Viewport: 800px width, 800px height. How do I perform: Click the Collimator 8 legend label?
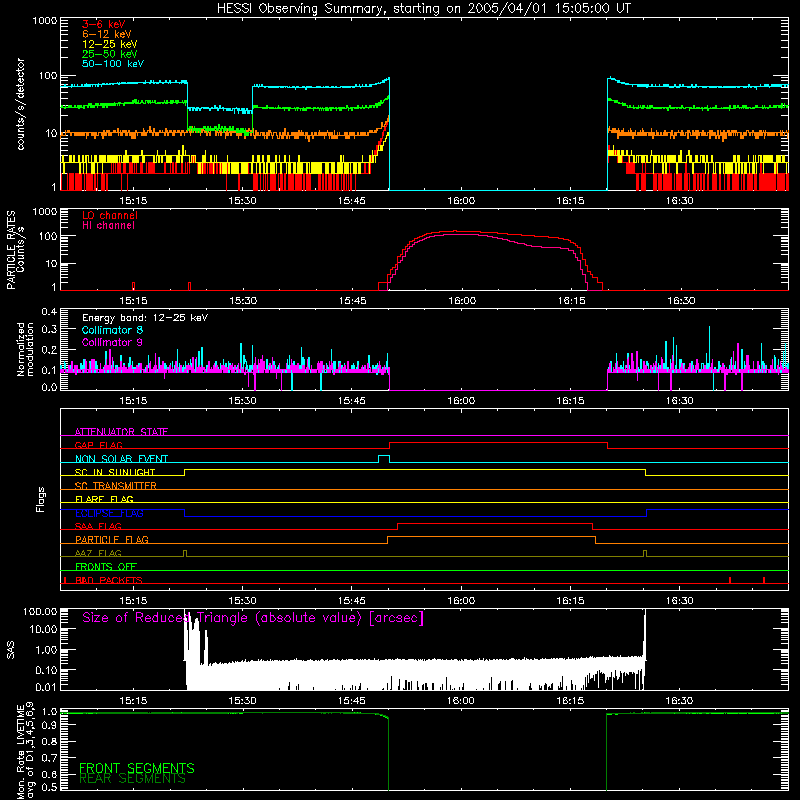[x=112, y=330]
